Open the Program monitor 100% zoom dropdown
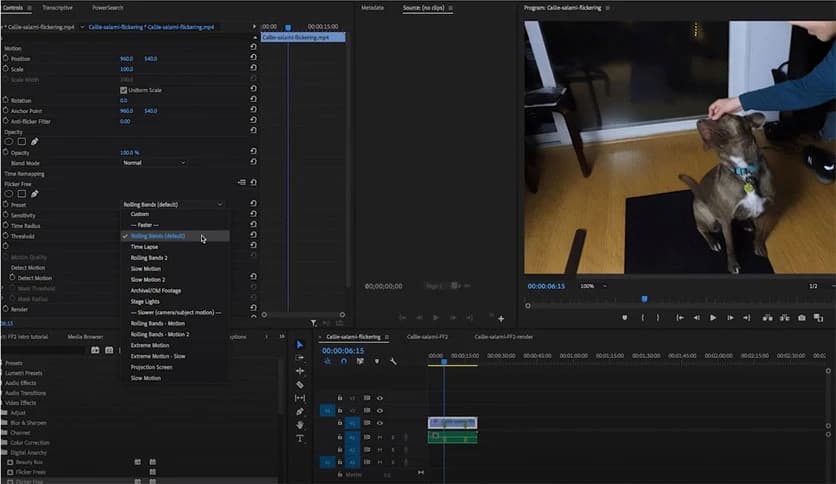This screenshot has height=484, width=836. pyautogui.click(x=591, y=286)
